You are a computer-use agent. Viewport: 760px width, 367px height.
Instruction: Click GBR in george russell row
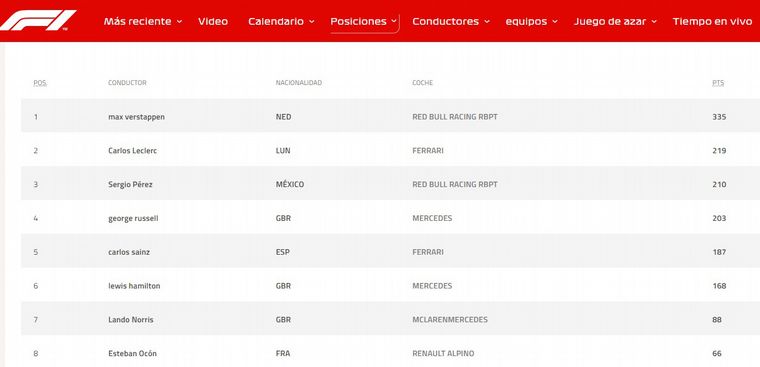point(283,219)
